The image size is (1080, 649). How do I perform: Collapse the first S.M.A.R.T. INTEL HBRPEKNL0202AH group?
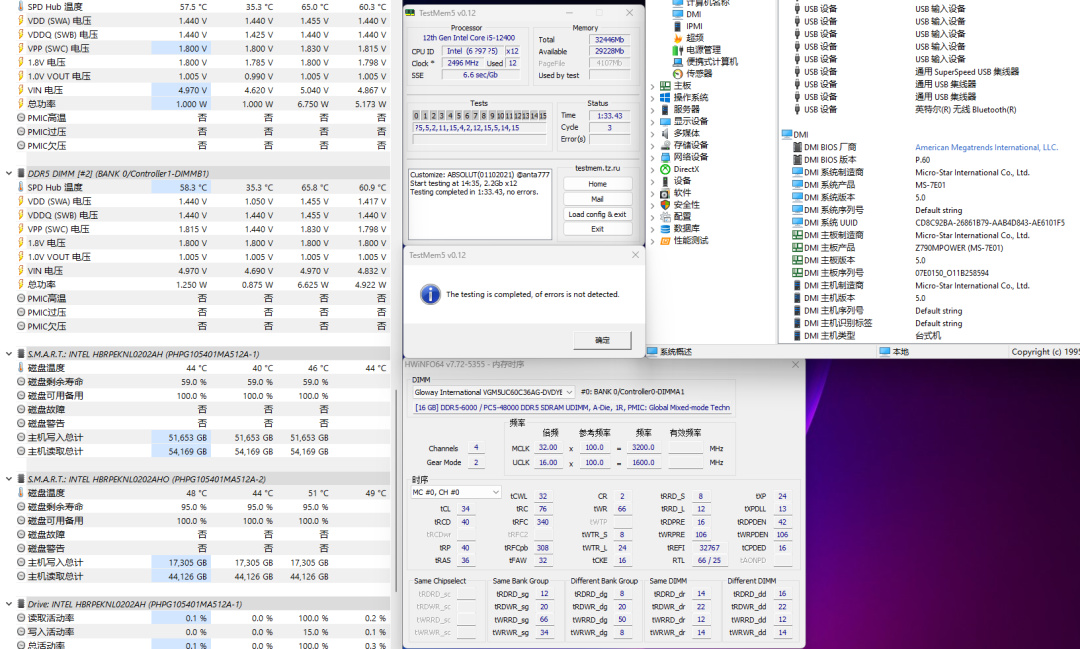pyautogui.click(x=7, y=354)
